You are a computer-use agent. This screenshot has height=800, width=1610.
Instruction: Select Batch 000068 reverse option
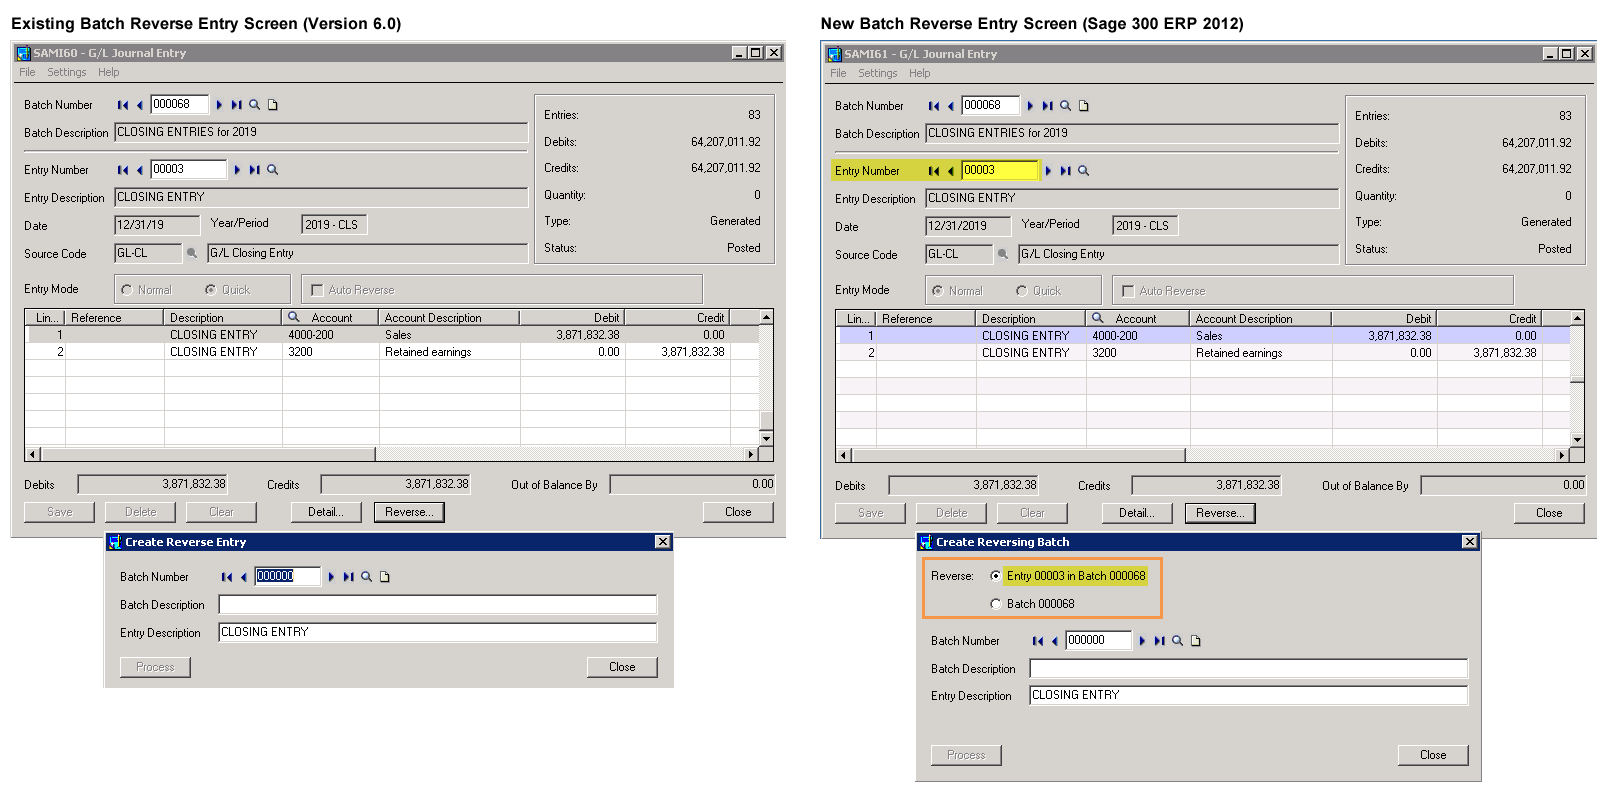[995, 604]
